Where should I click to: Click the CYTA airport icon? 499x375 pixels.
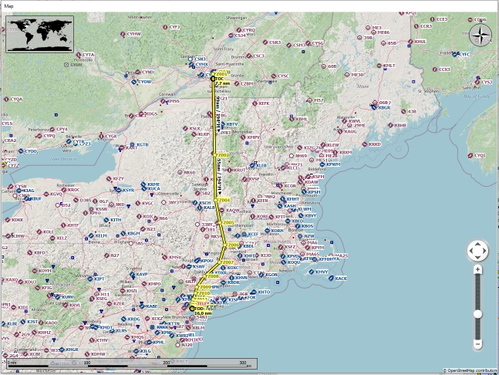click(79, 55)
